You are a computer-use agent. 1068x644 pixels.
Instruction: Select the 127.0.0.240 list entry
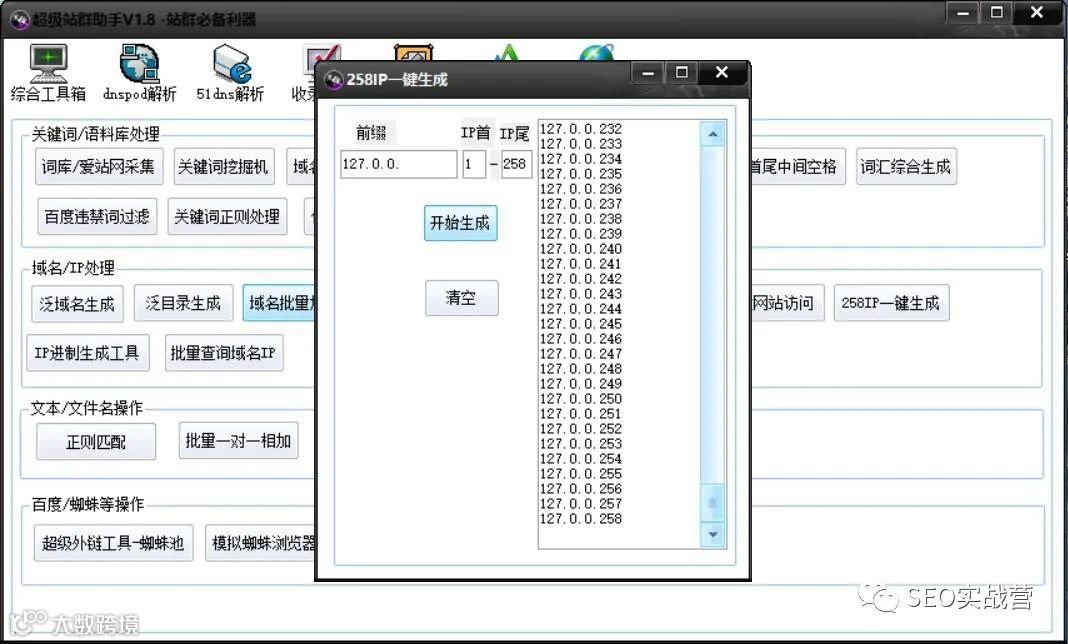581,249
